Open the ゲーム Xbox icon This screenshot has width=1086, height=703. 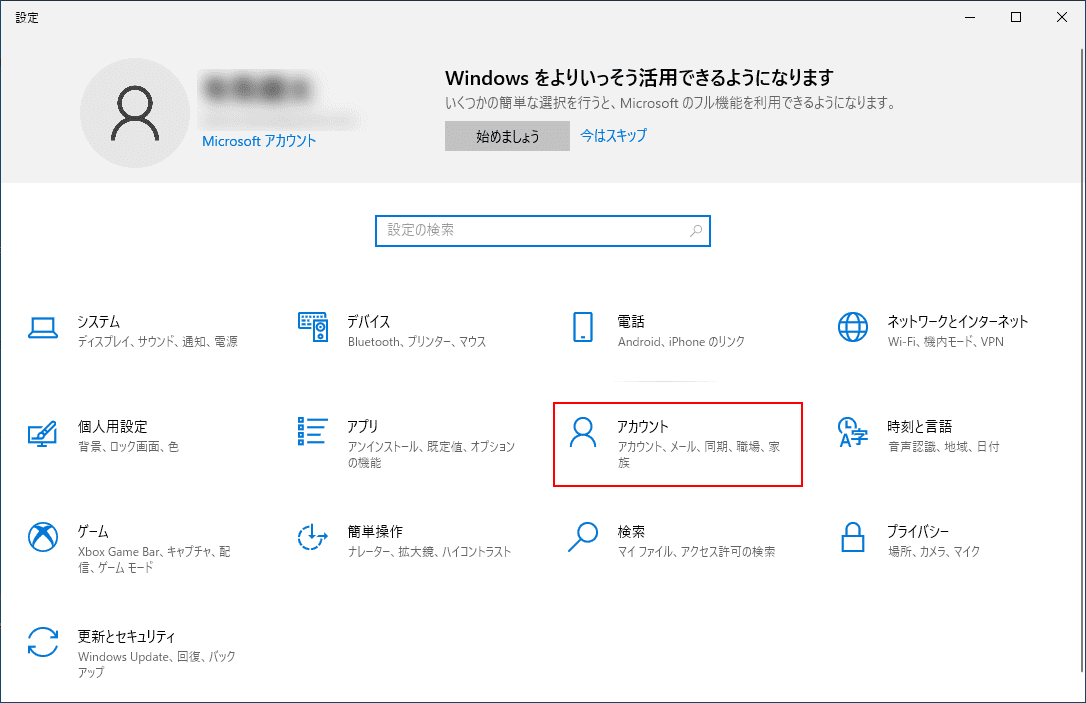[43, 537]
